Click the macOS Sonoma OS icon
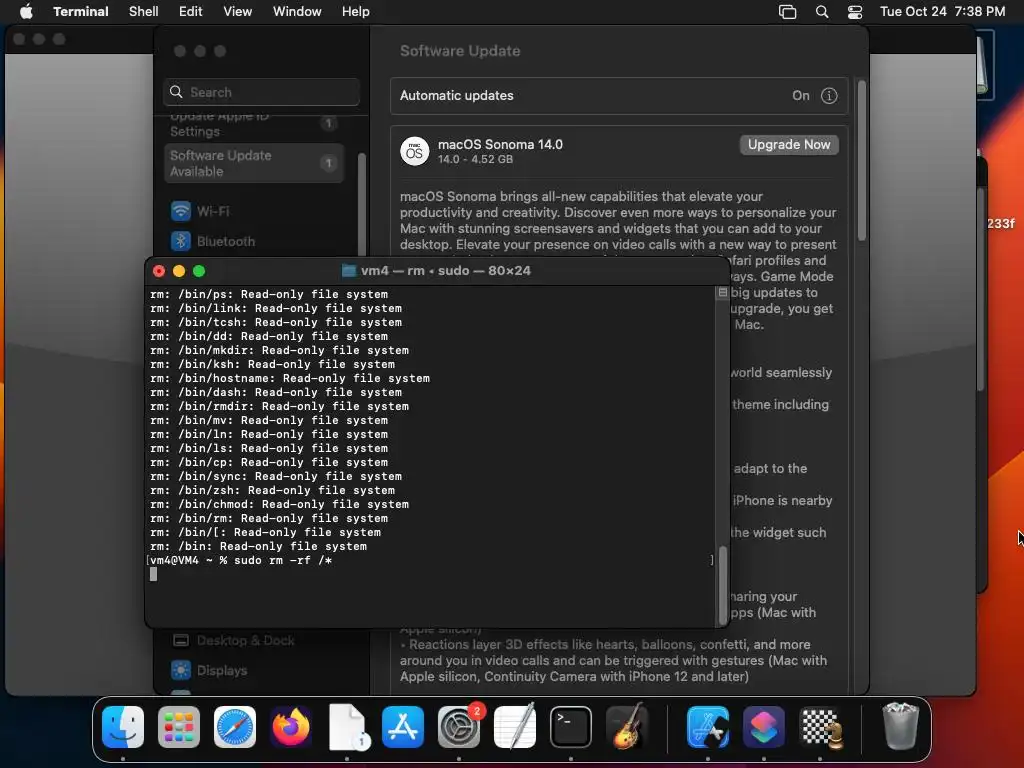The width and height of the screenshot is (1024, 768). [415, 152]
